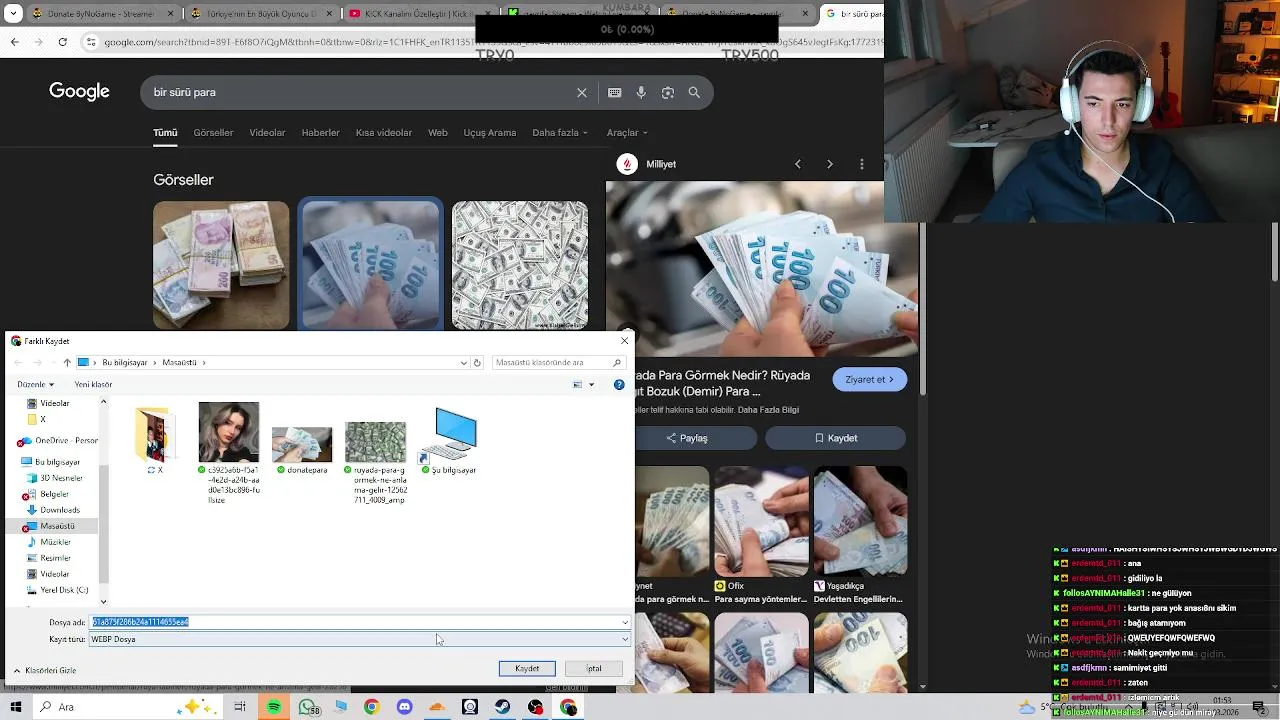
Task: Open the Uçuş Arama tab
Action: [x=489, y=133]
